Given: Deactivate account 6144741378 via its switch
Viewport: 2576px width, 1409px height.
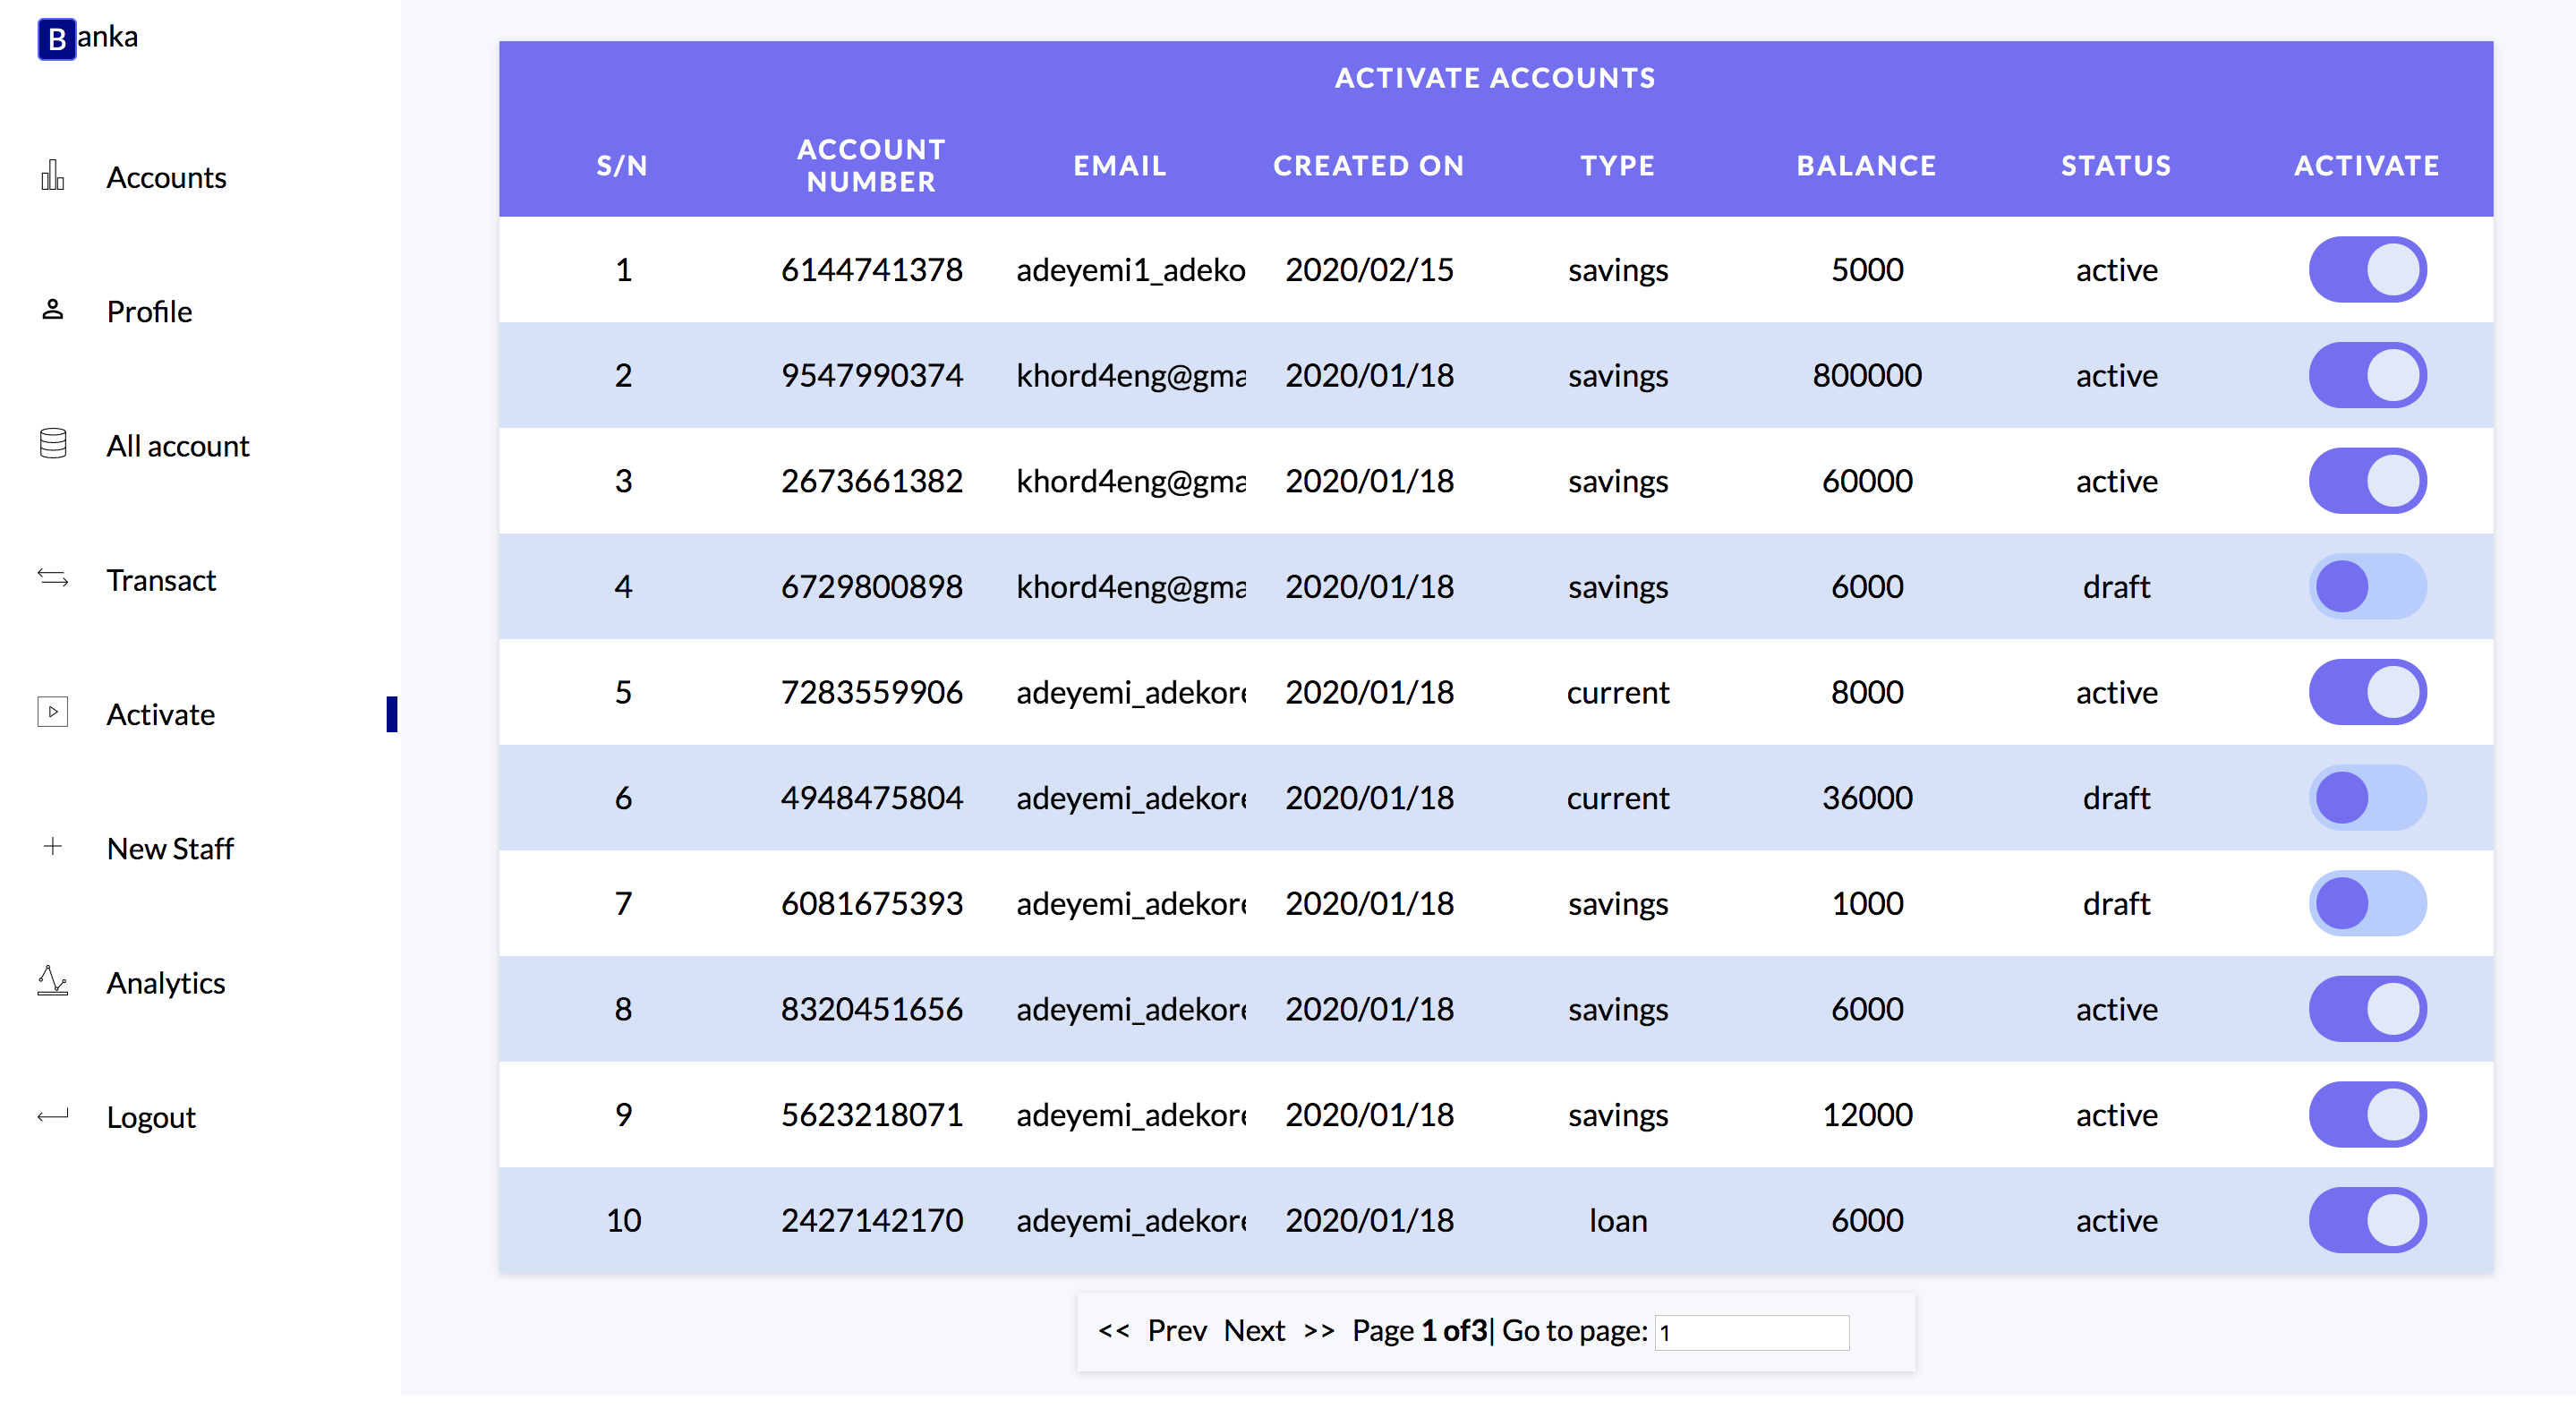Looking at the screenshot, I should coord(2367,269).
